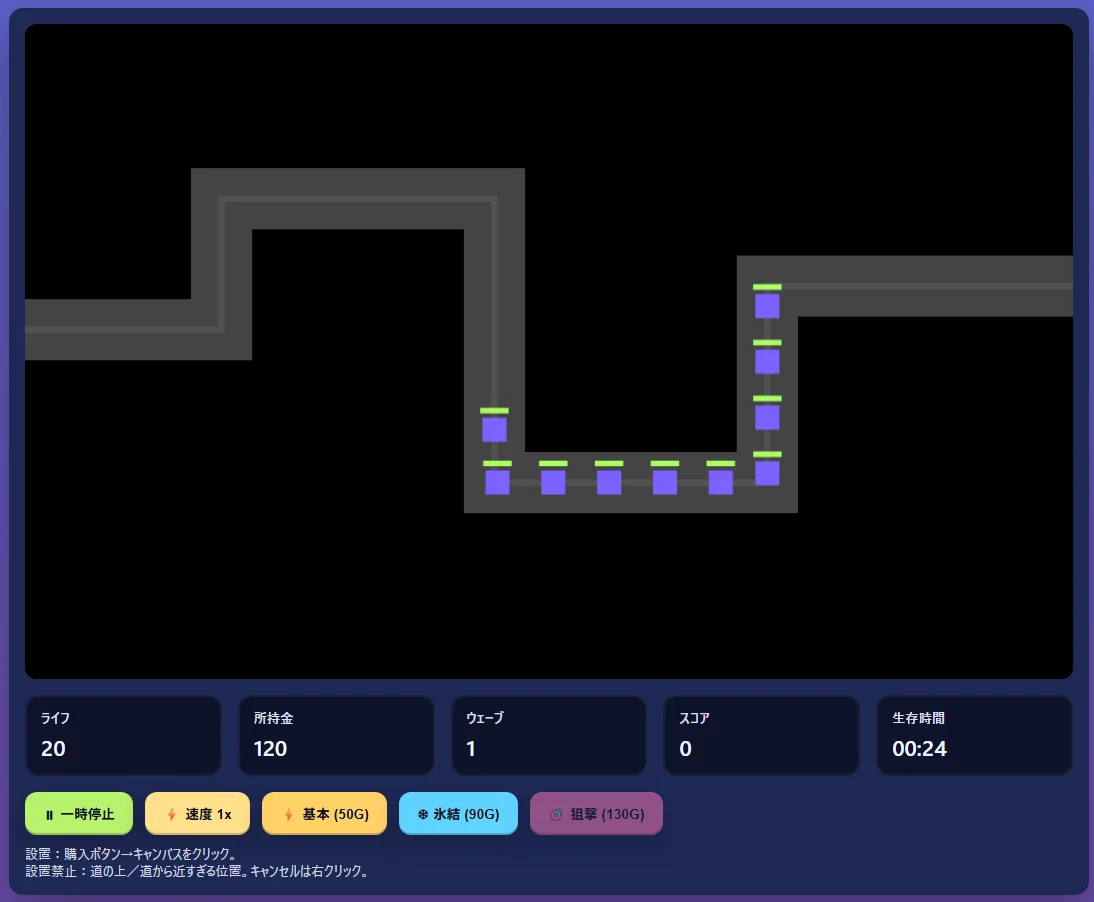Viewport: 1094px width, 902px height.
Task: Toggle the 速度 1x speed button
Action: click(197, 814)
